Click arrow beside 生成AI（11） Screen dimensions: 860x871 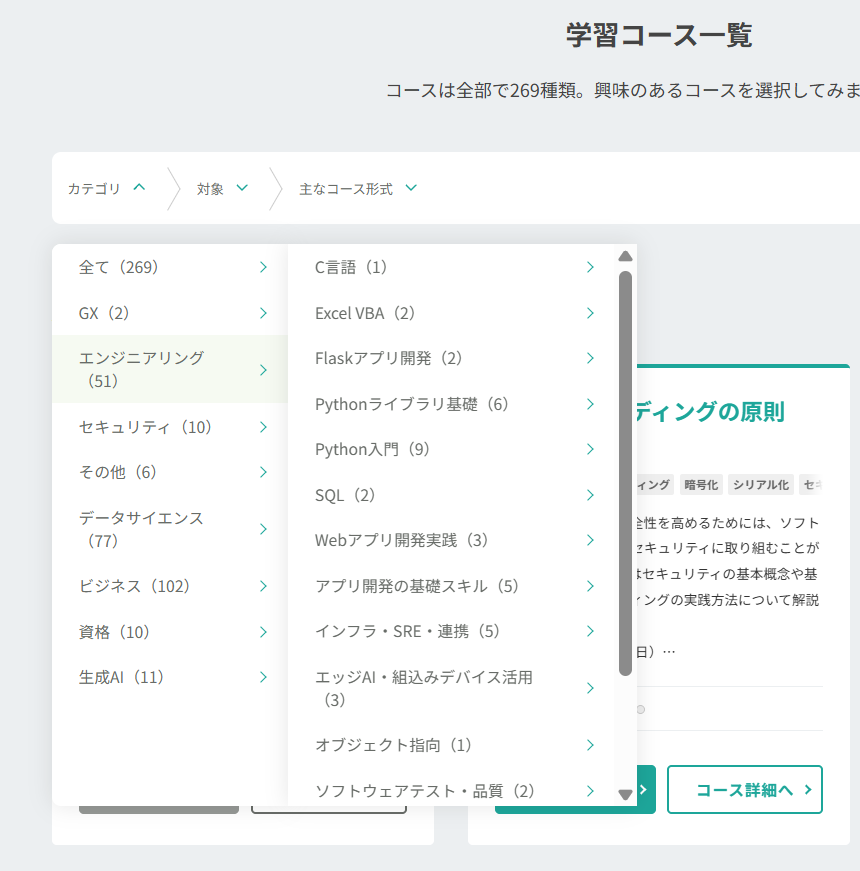point(263,677)
